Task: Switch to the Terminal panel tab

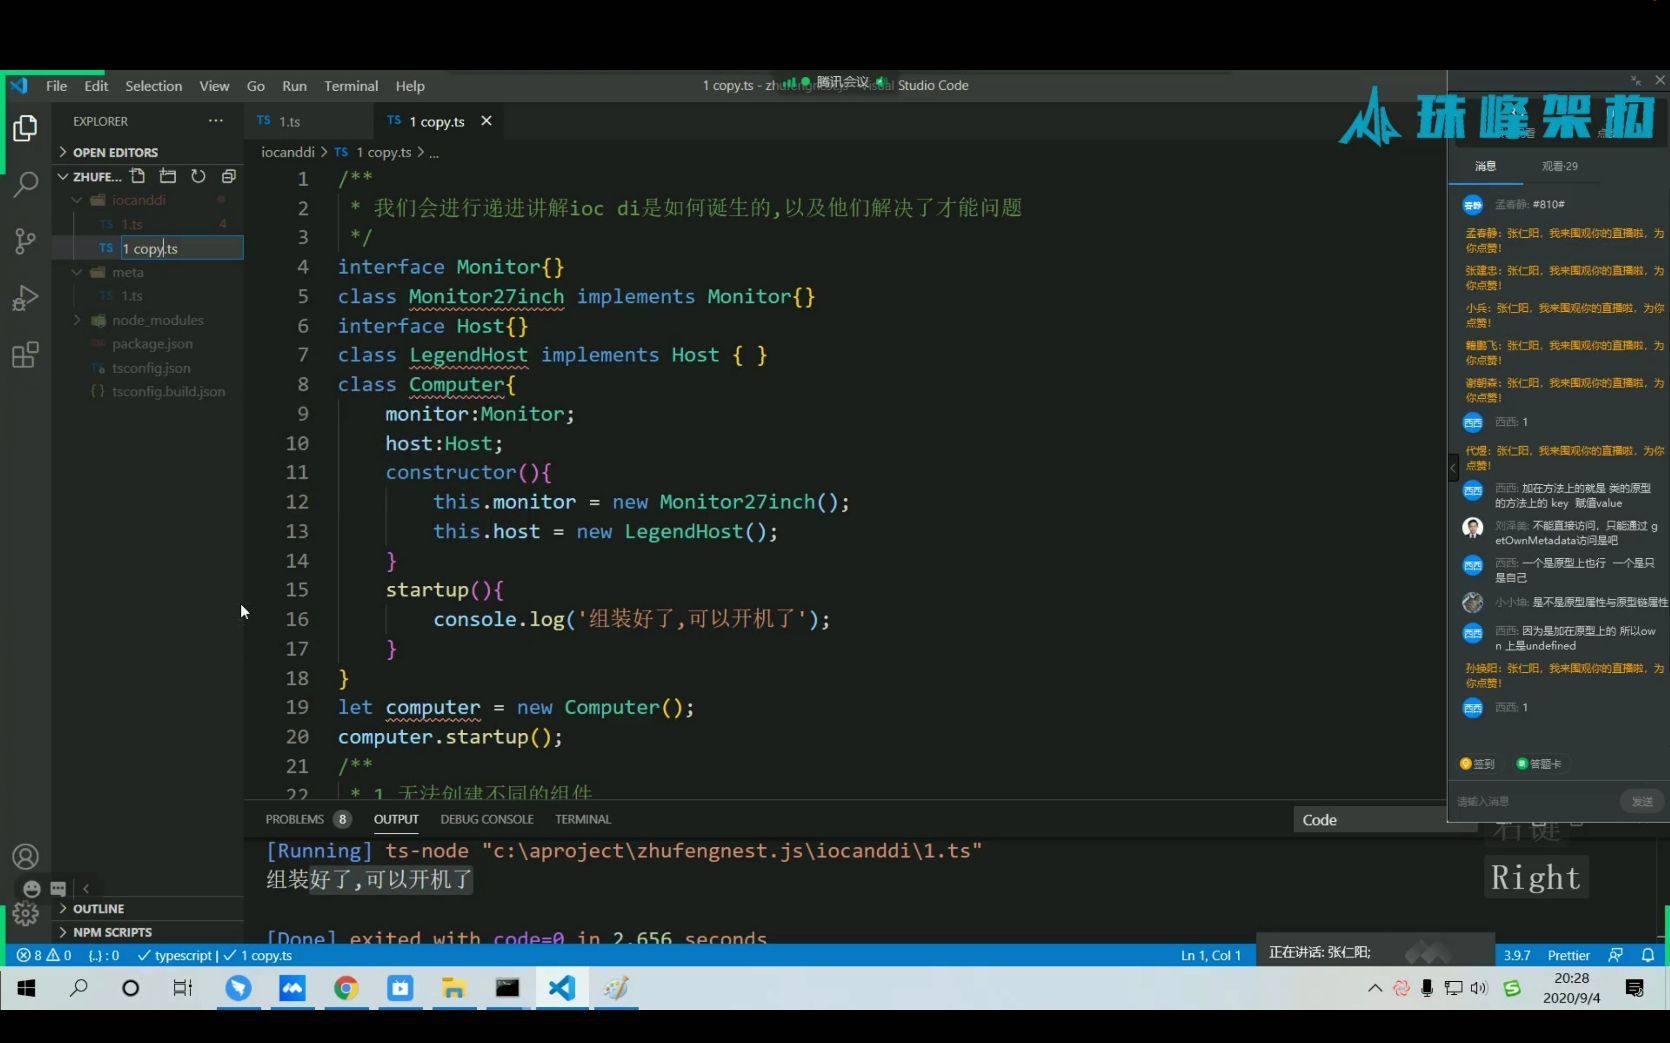Action: pos(583,819)
